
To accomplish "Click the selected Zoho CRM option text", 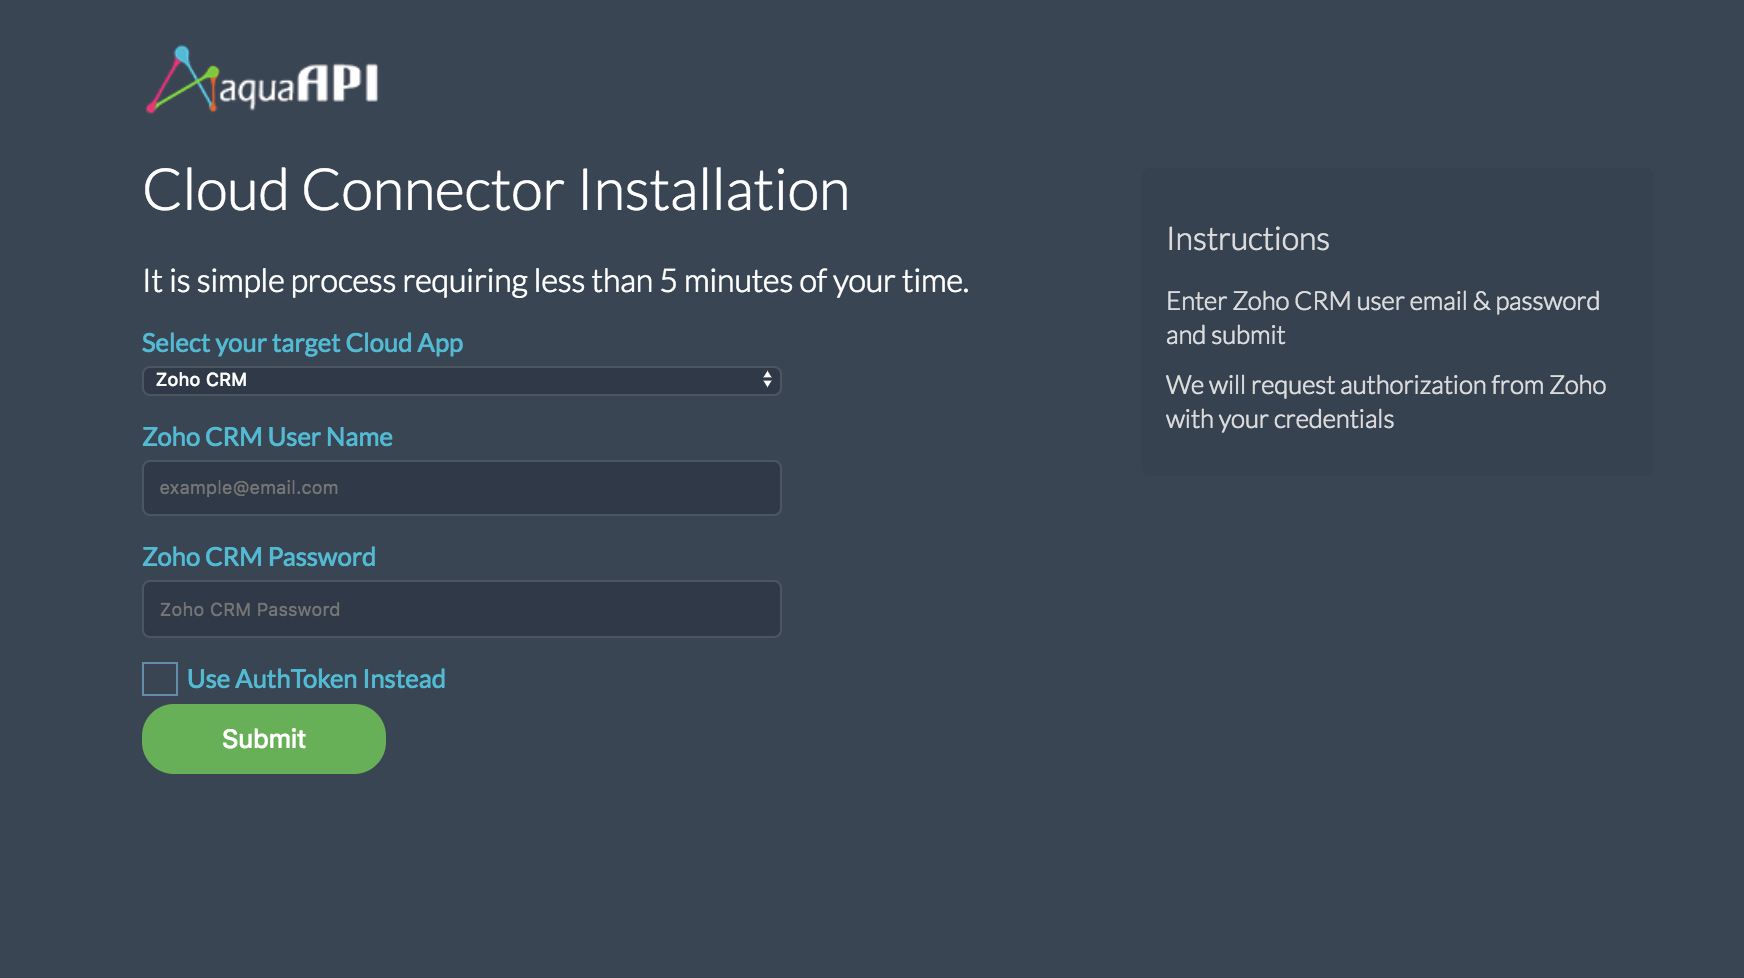I will coord(201,380).
